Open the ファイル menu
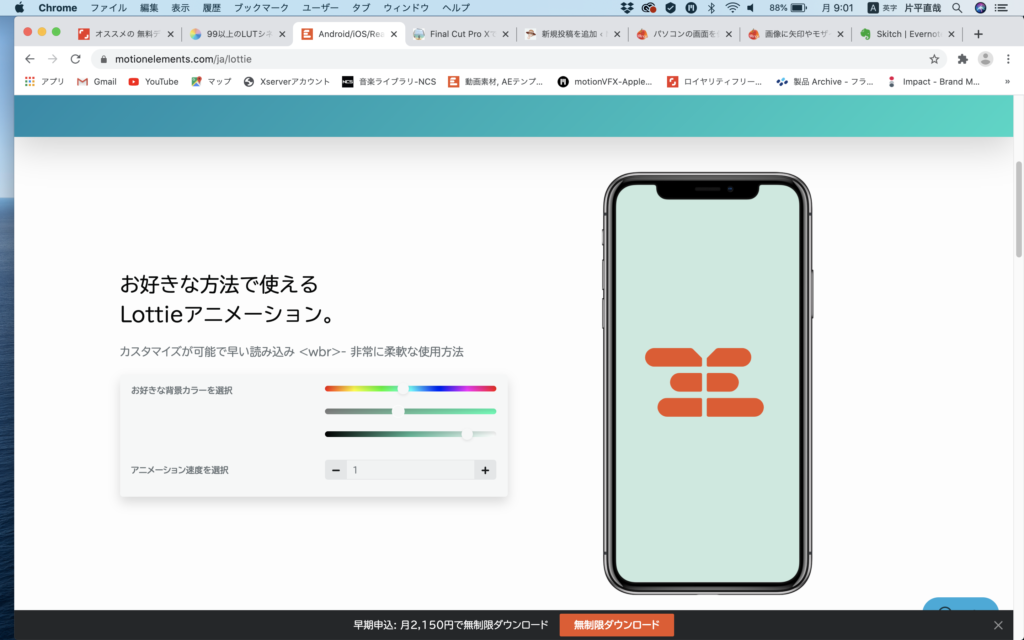The width and height of the screenshot is (1024, 640). point(108,8)
